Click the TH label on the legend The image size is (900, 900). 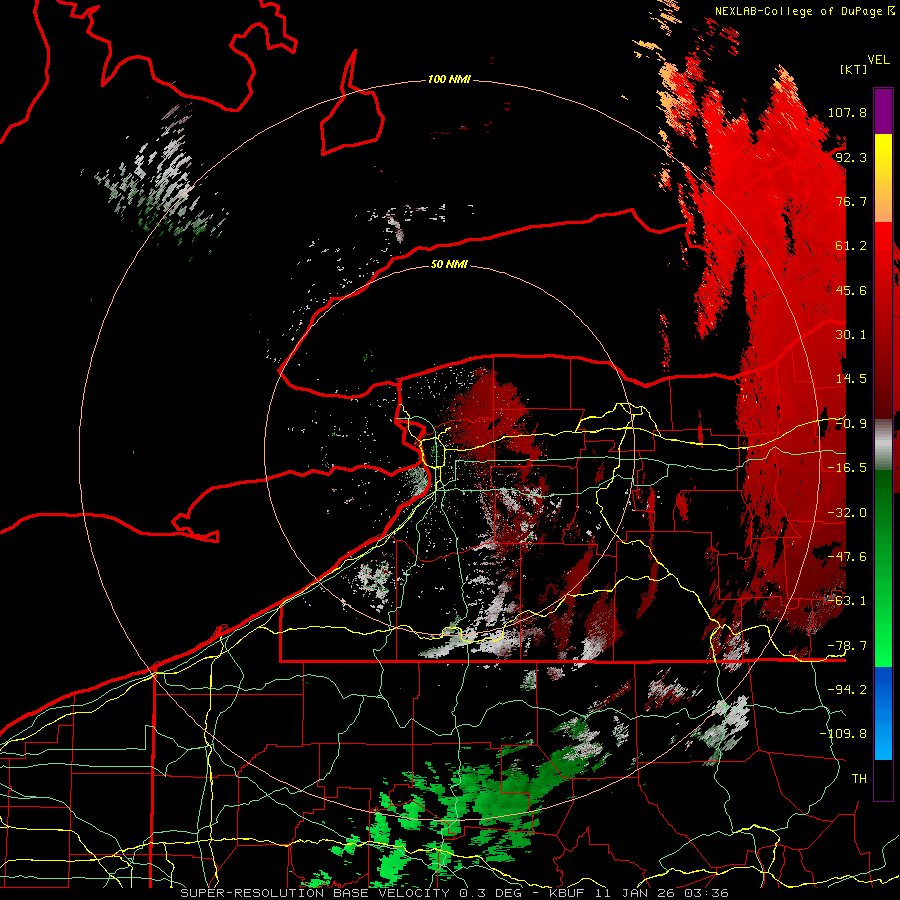(859, 778)
